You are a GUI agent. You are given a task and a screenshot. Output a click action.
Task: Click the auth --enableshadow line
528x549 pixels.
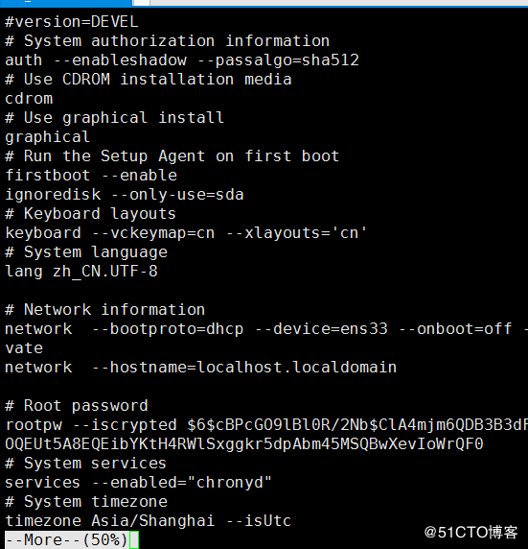click(x=182, y=60)
